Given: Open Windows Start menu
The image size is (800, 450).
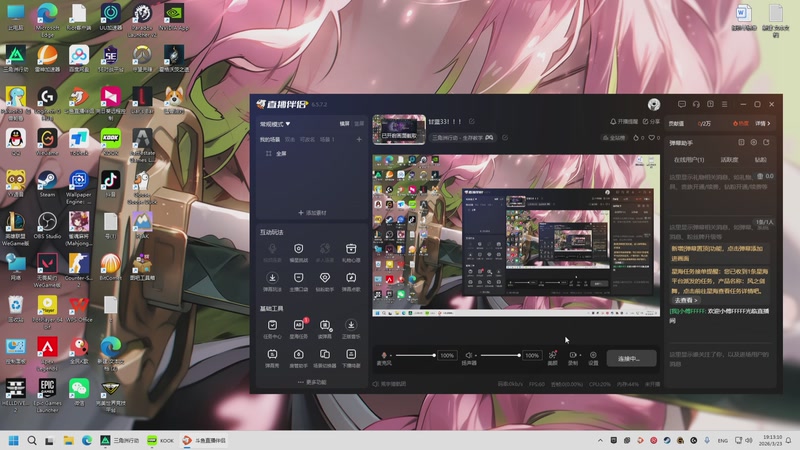Looking at the screenshot, I should pos(14,440).
